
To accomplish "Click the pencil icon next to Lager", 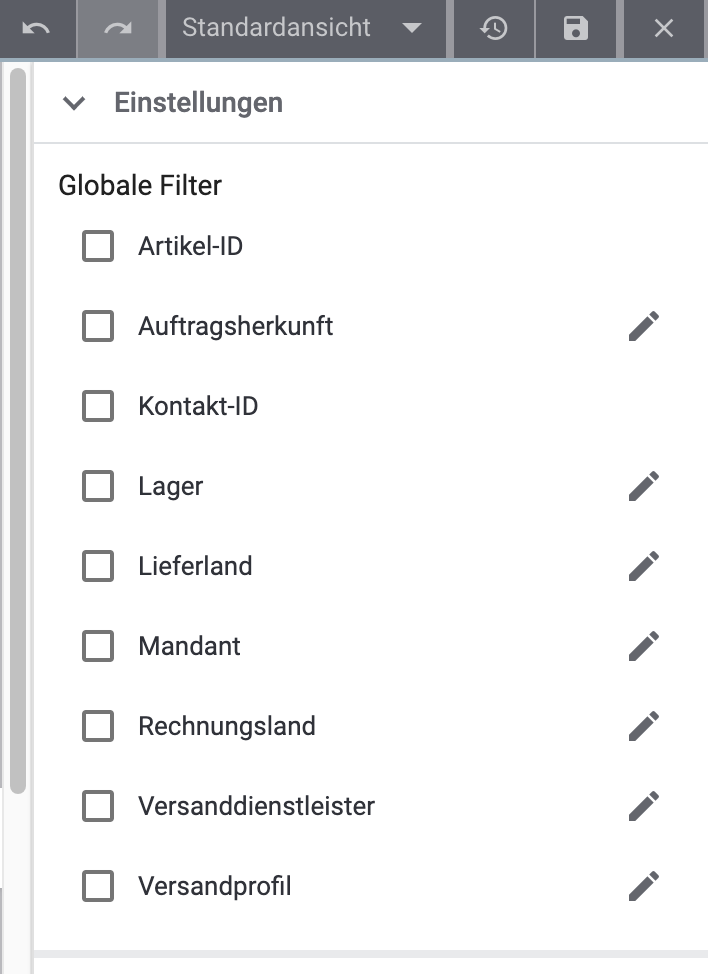I will tap(644, 486).
